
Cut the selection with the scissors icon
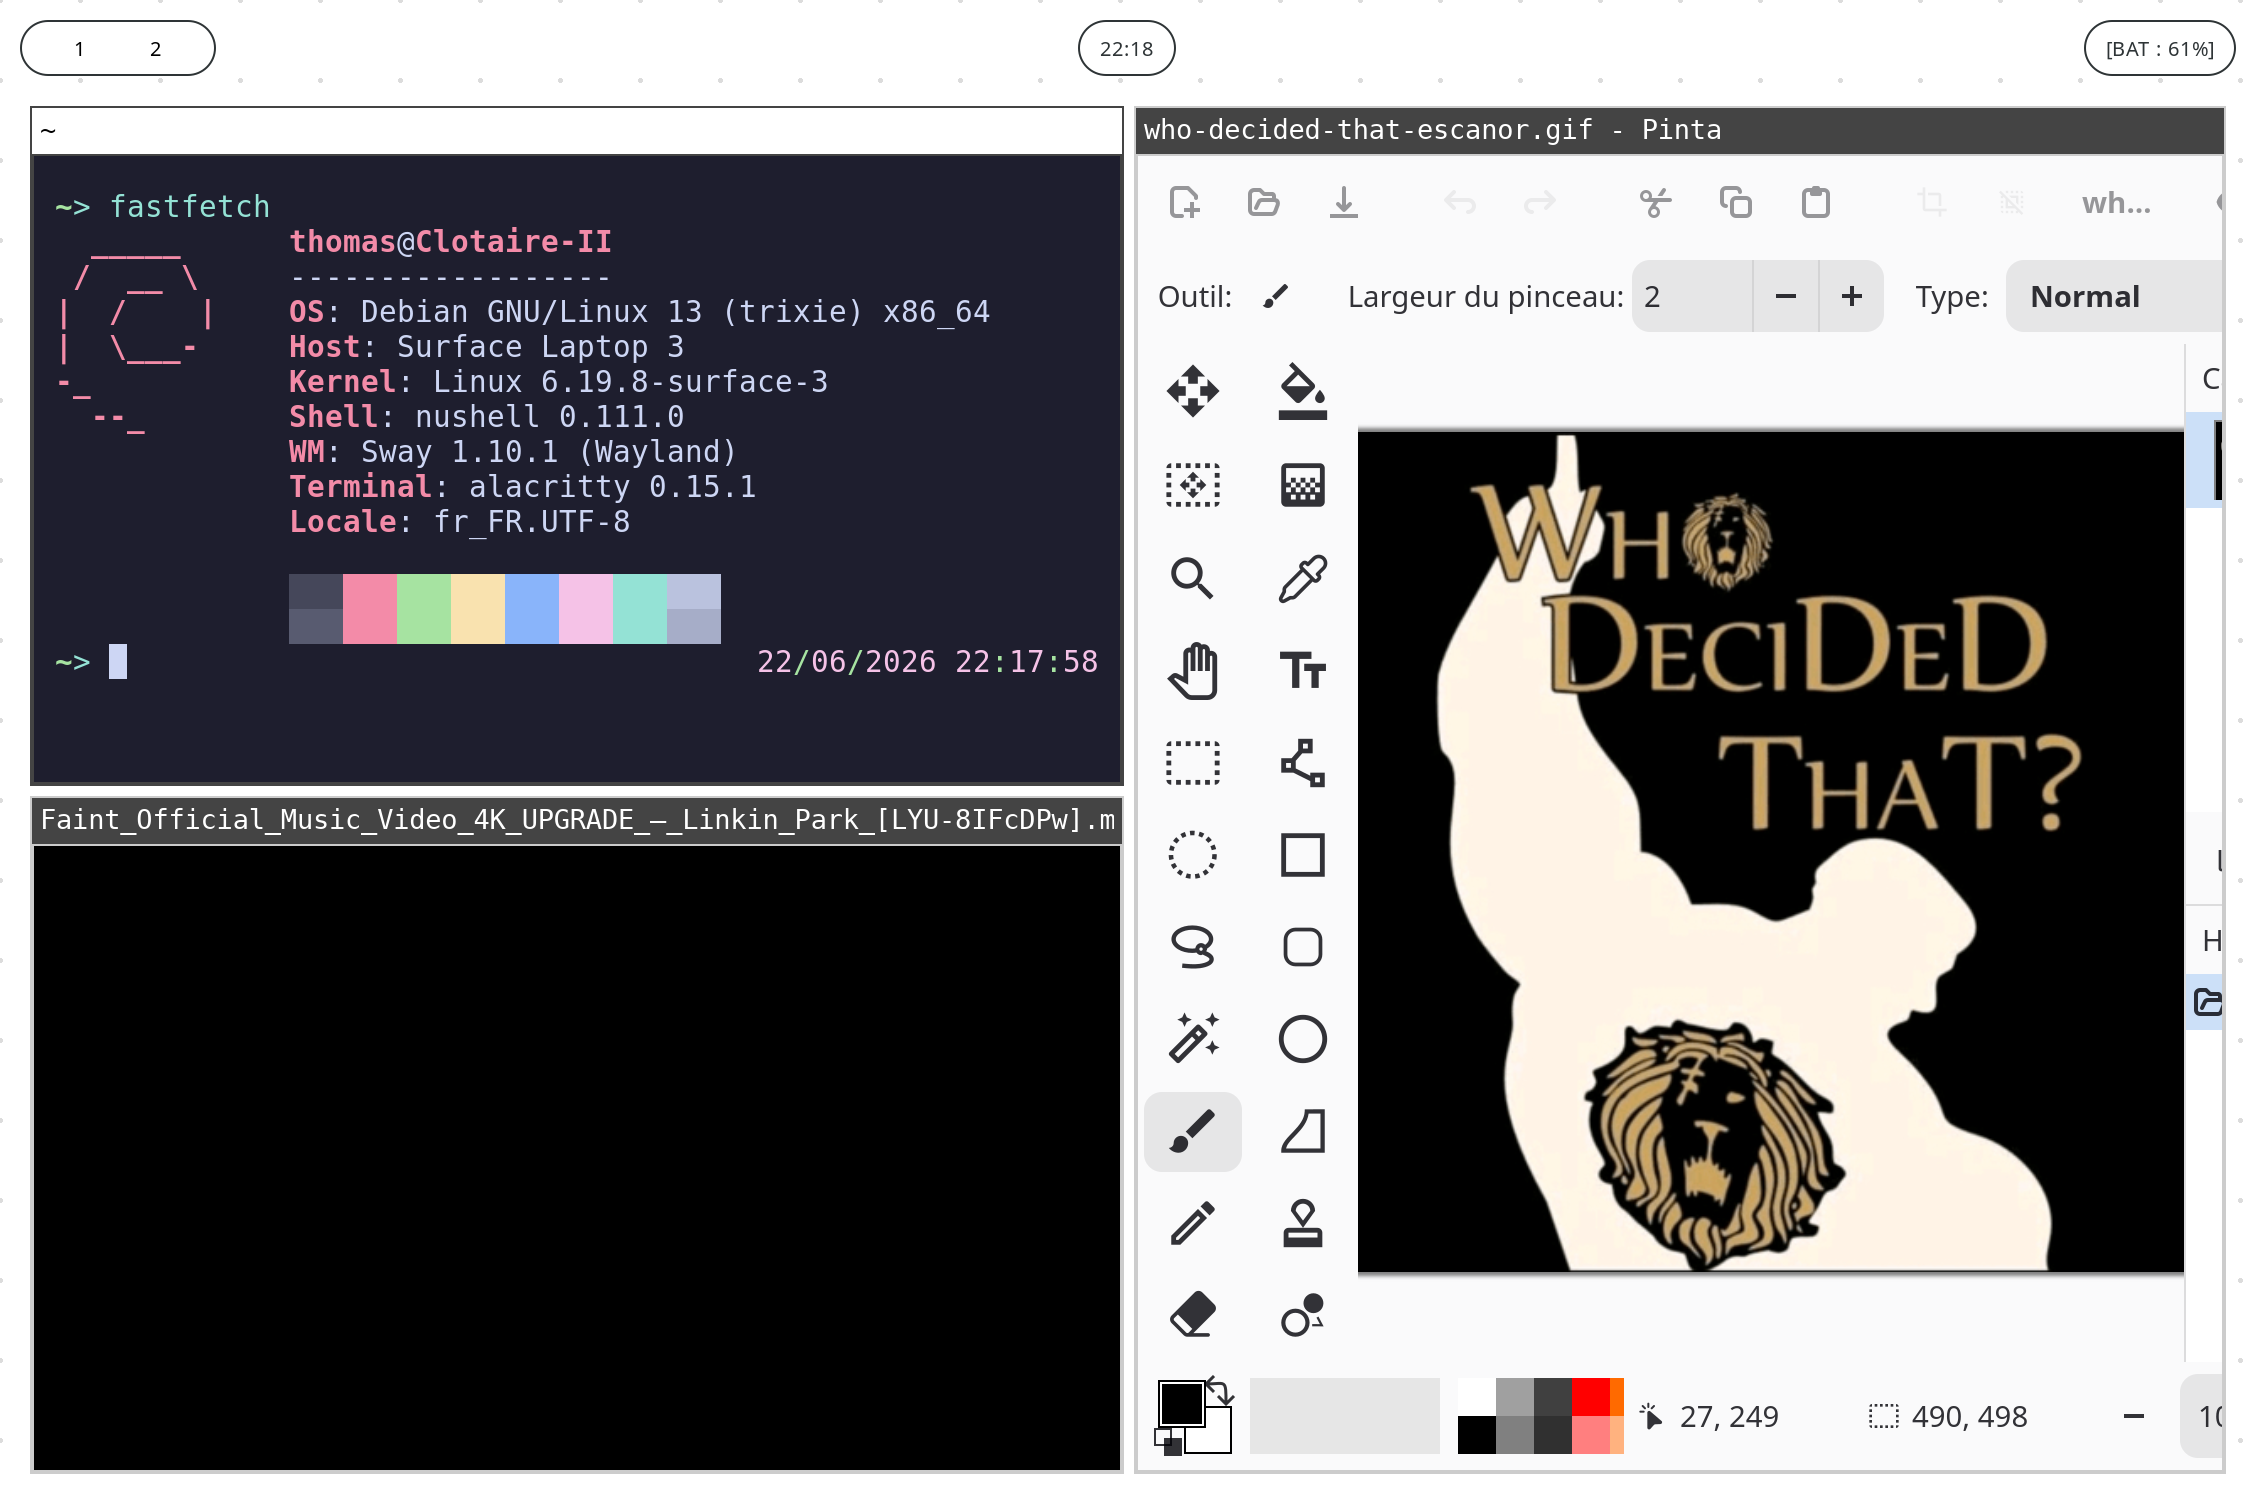tap(1656, 203)
